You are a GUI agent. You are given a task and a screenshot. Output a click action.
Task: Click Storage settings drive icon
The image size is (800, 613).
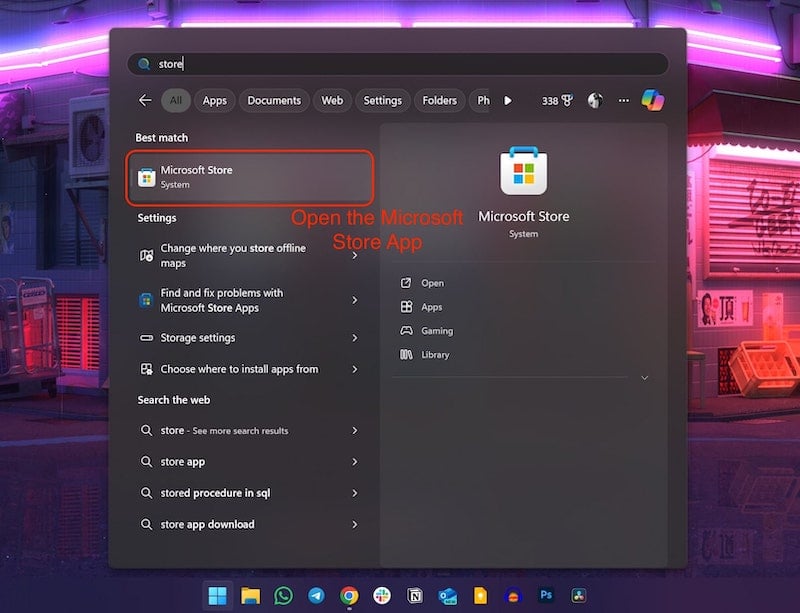(x=146, y=338)
